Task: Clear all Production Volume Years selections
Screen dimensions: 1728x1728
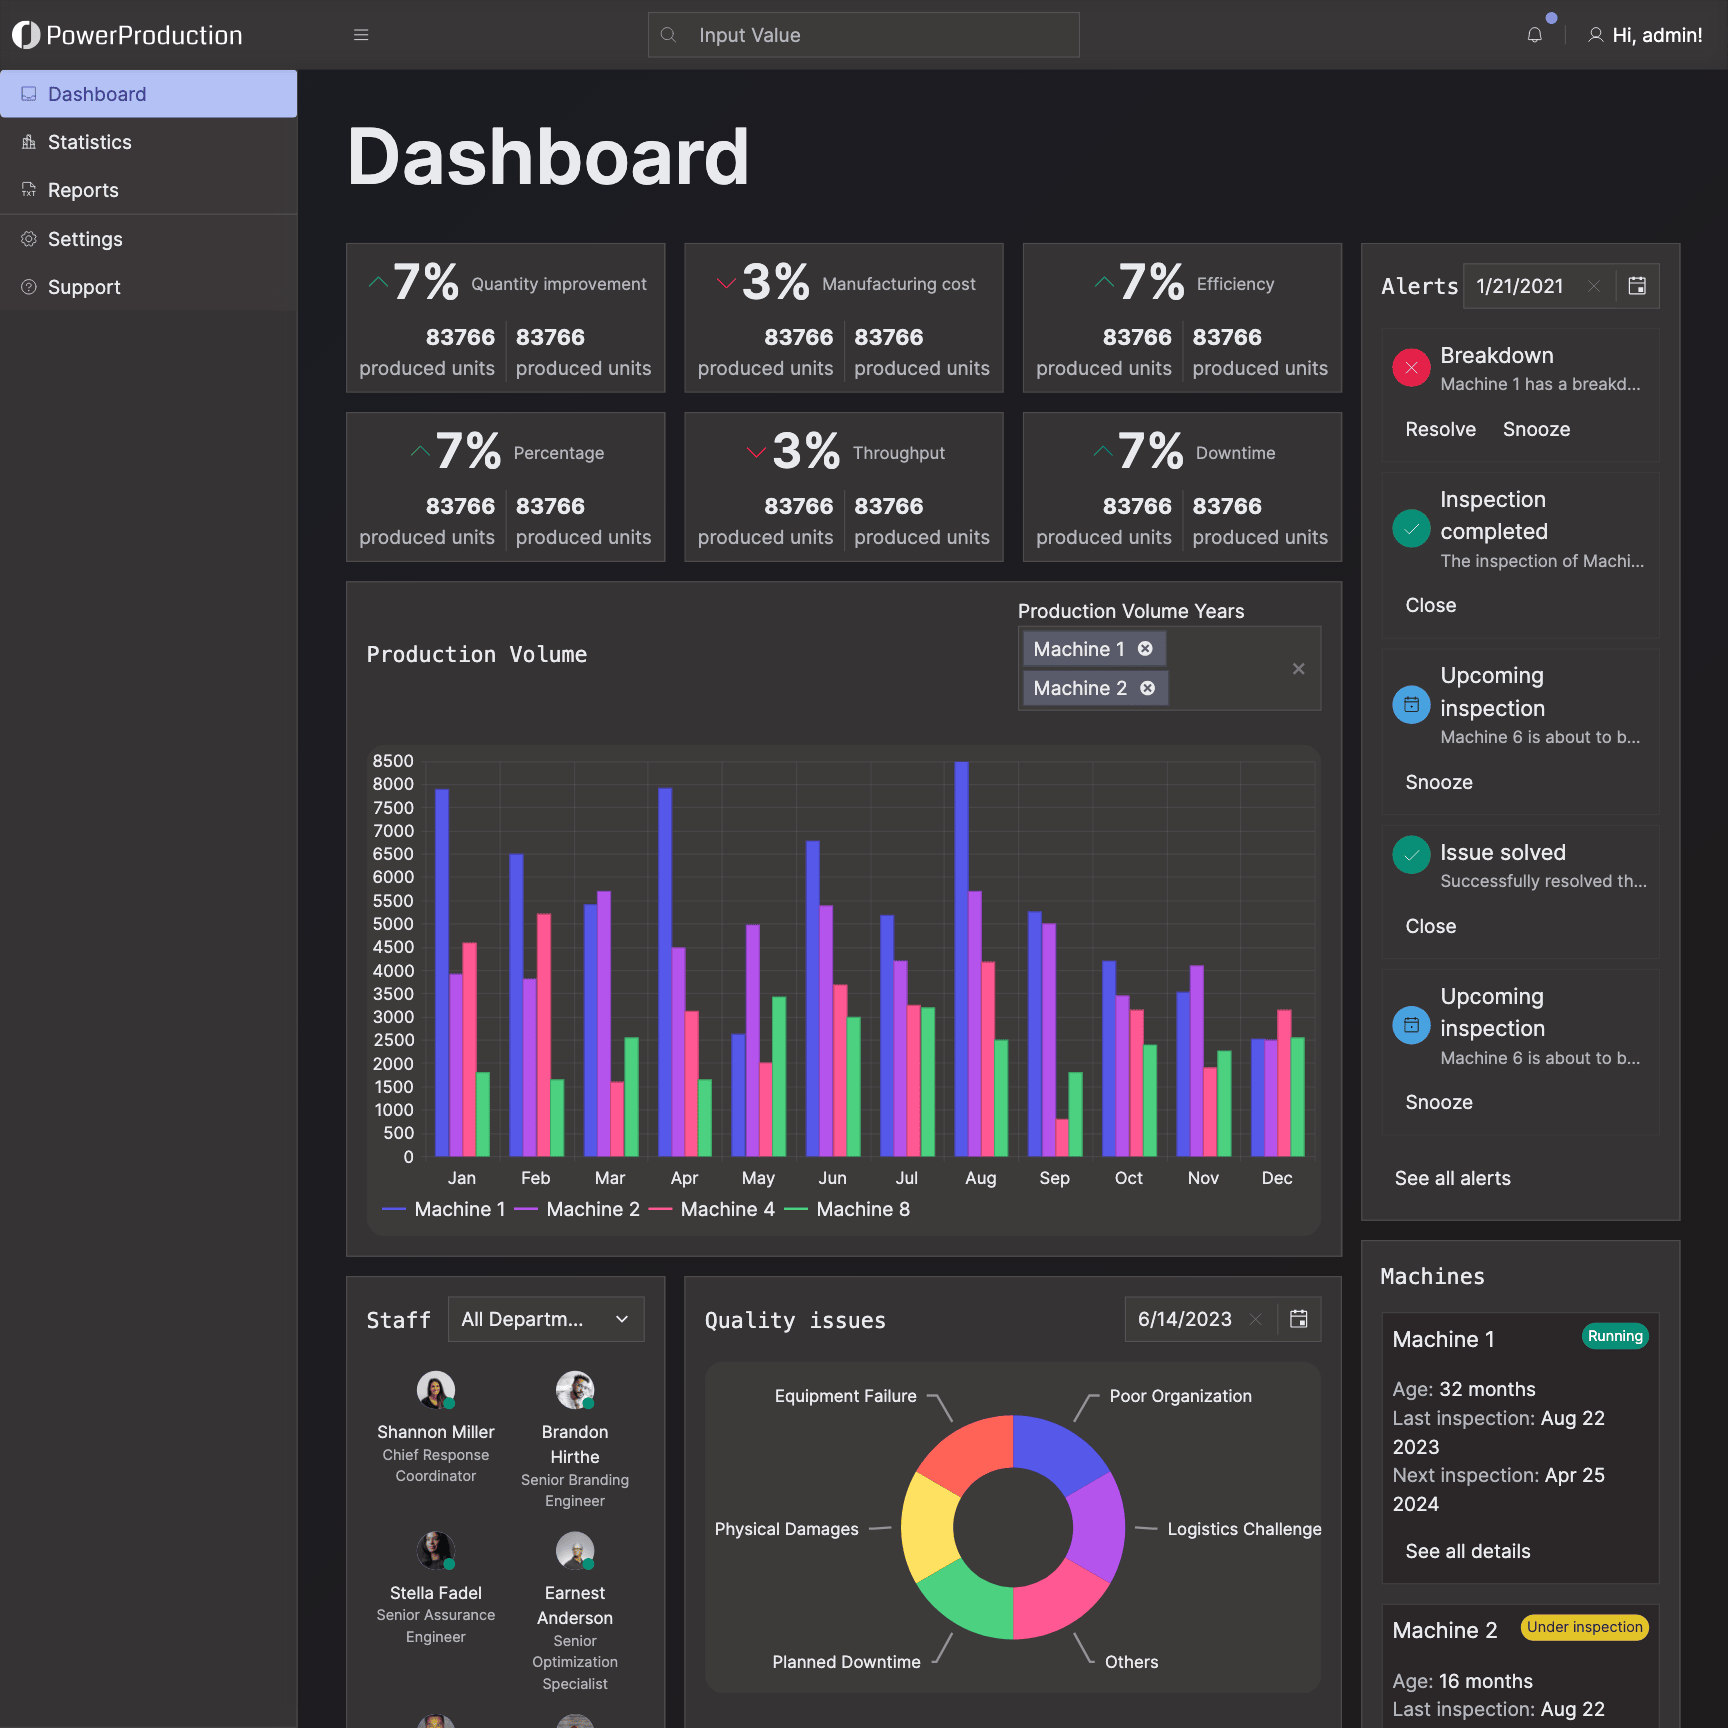Action: [1298, 669]
